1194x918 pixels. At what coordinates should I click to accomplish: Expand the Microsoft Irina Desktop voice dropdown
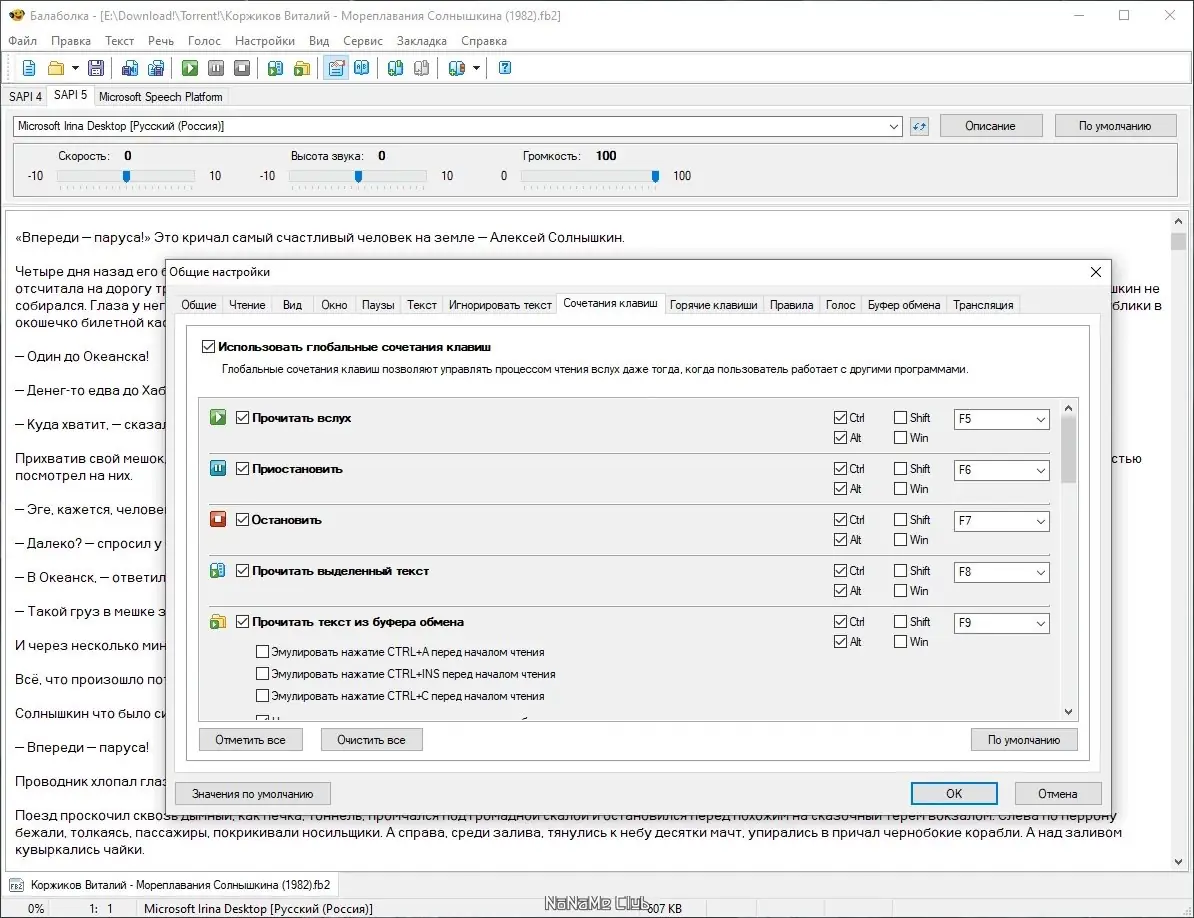tap(894, 126)
